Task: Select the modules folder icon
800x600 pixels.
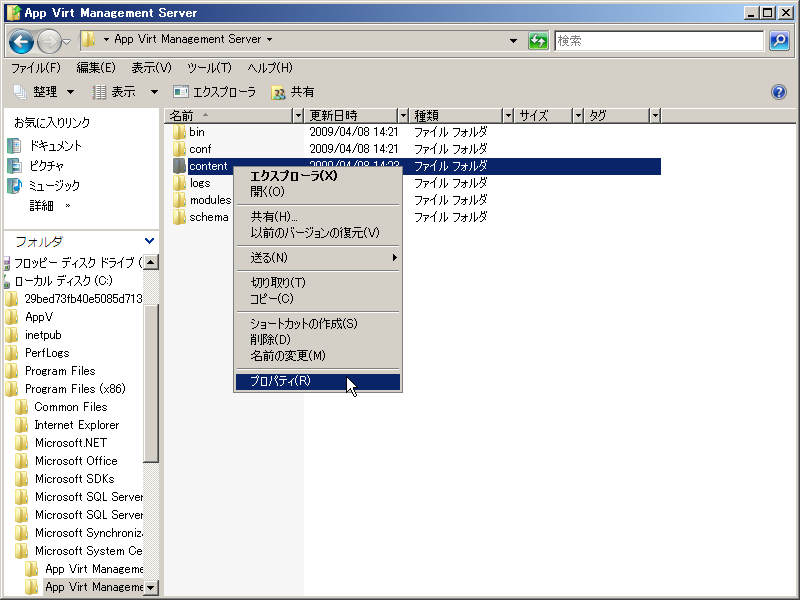Action: coord(179,199)
